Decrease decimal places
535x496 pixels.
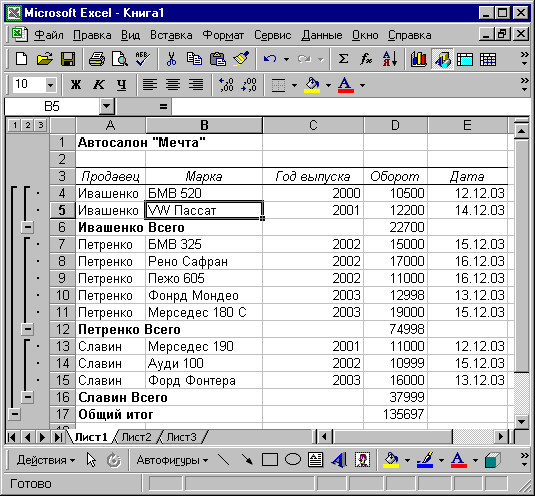point(249,85)
